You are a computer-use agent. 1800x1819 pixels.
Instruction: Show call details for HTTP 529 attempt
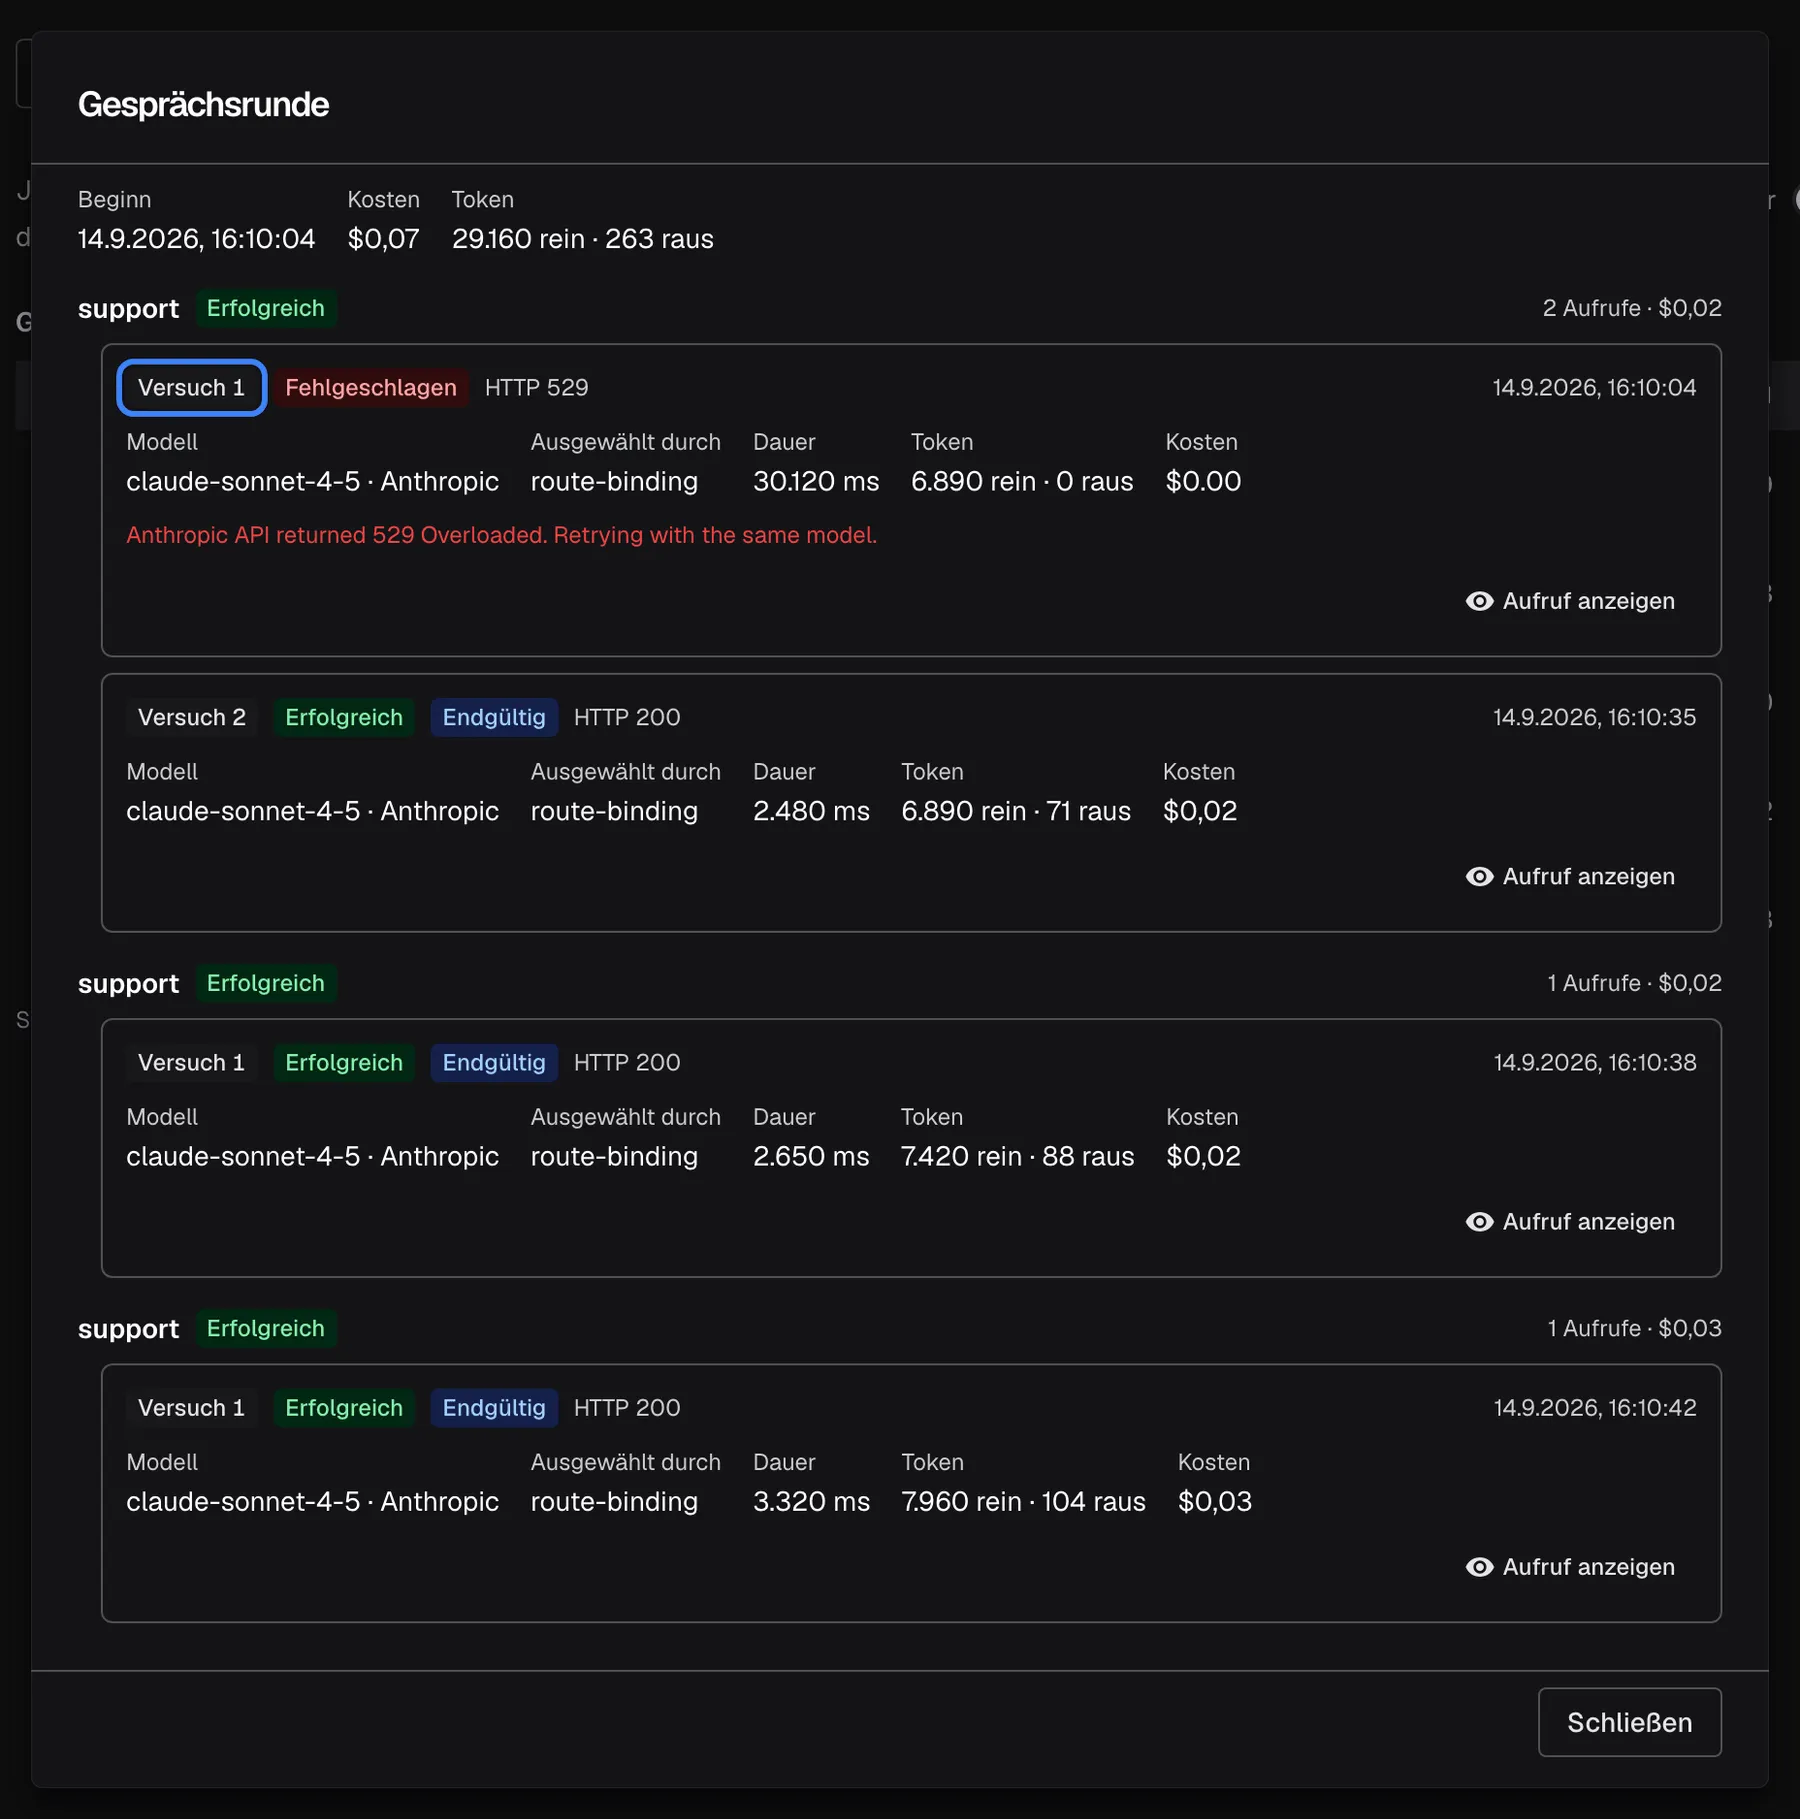[1570, 601]
